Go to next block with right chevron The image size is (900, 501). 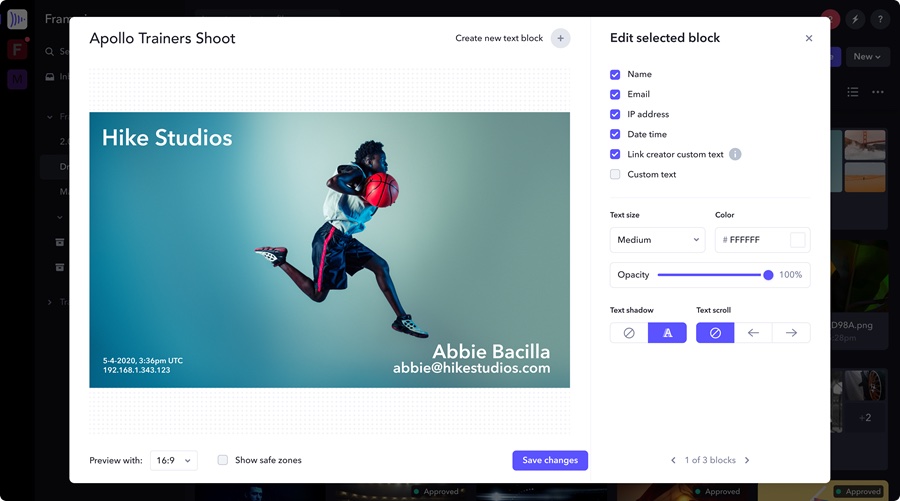(x=747, y=460)
